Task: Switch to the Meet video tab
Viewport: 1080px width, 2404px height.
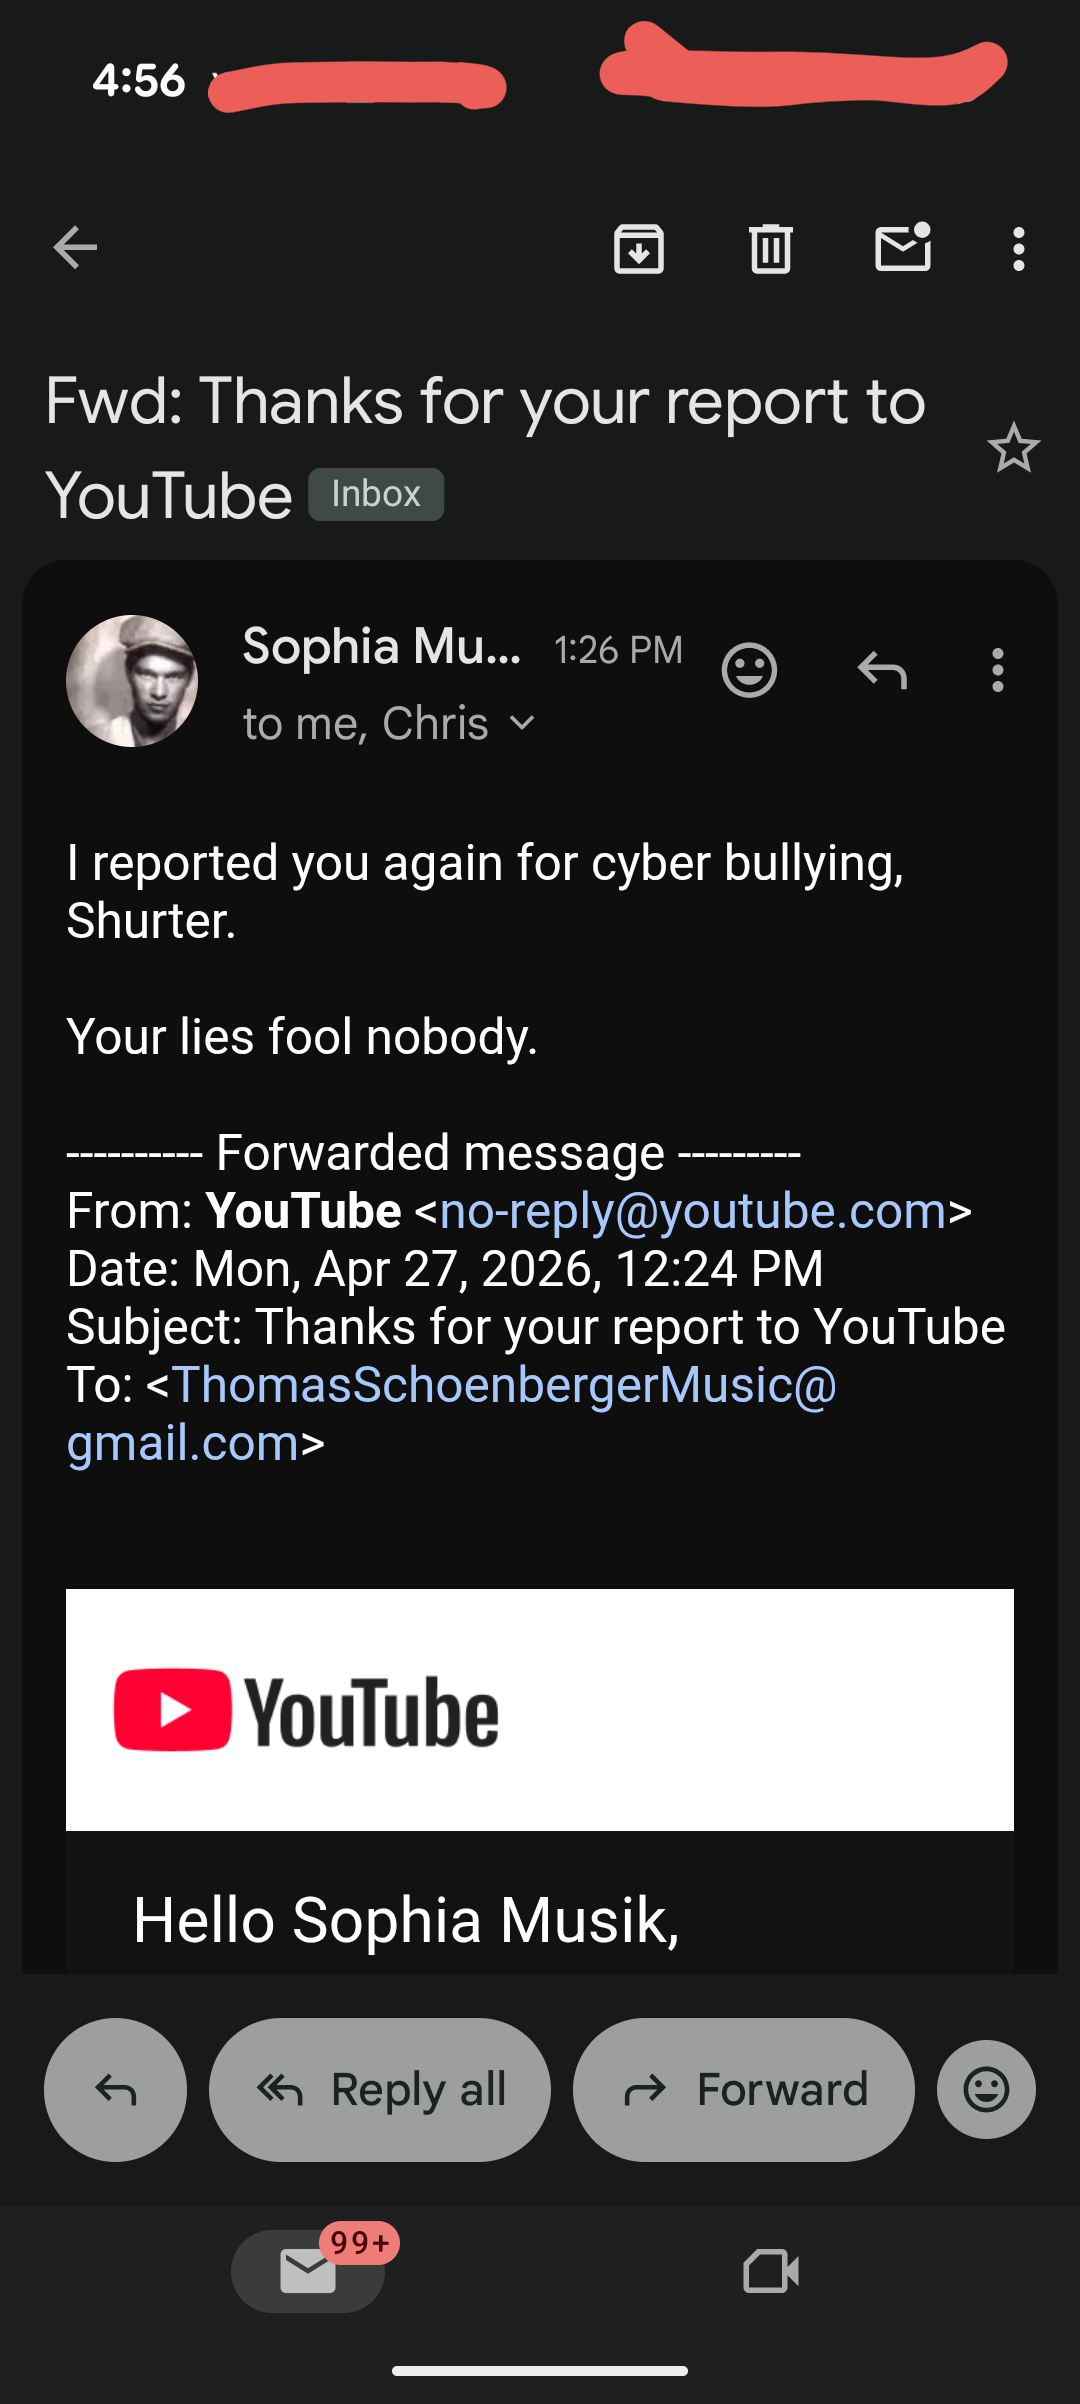Action: point(771,2271)
